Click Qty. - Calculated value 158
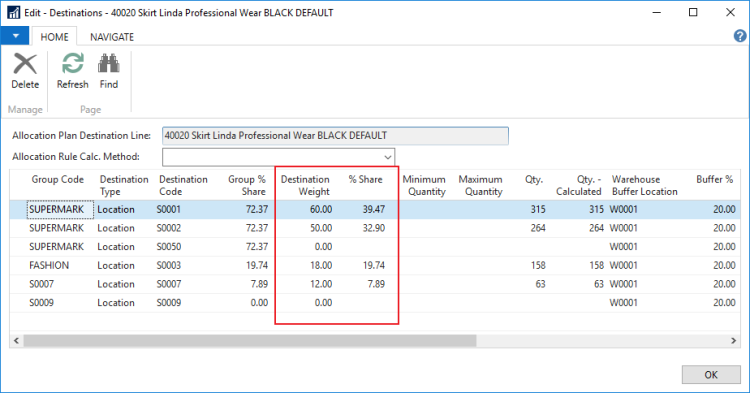 pos(596,265)
